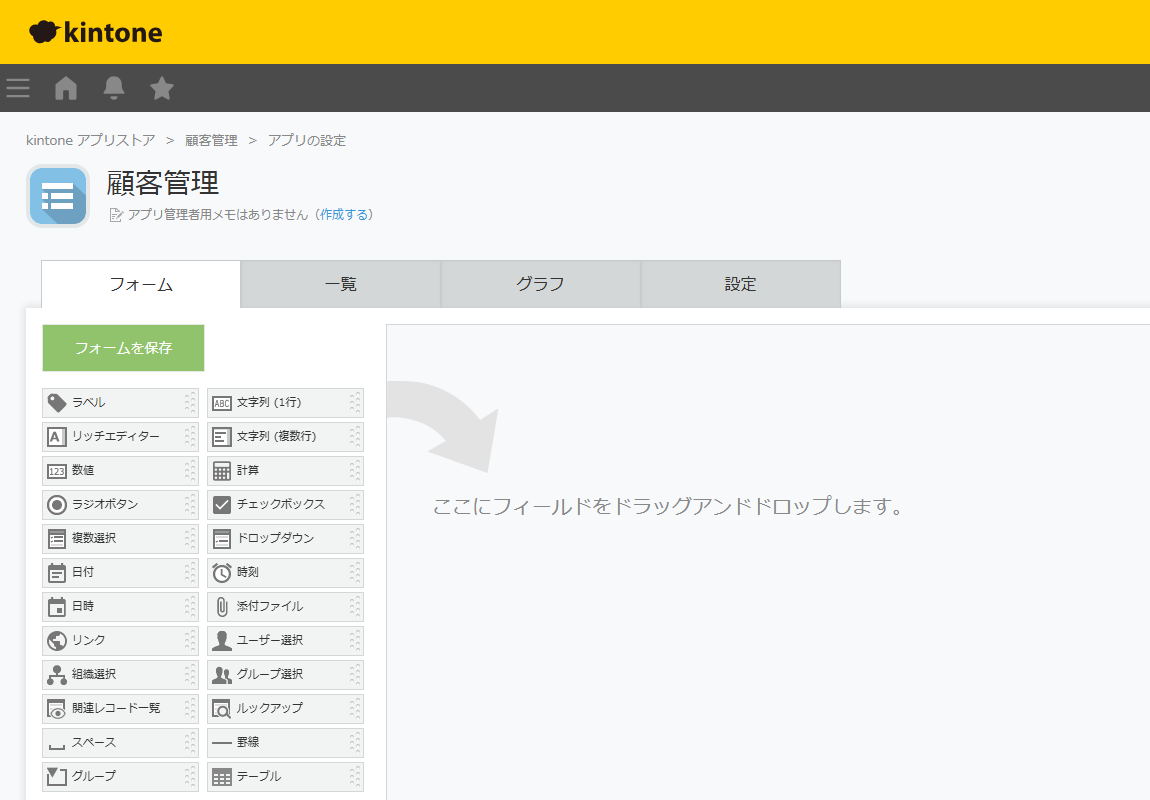This screenshot has width=1150, height=800.
Task: Select the ラジオボタン field icon
Action: tap(56, 504)
